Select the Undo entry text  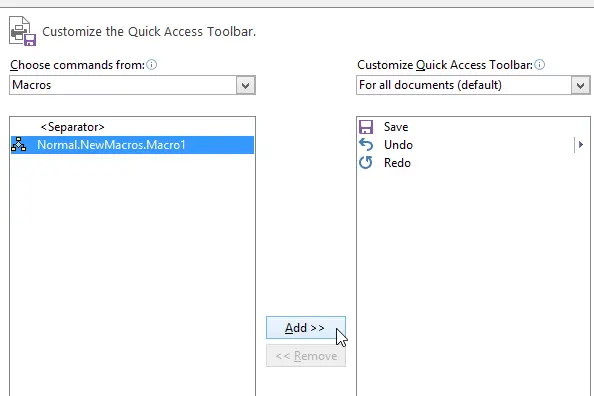coord(398,145)
